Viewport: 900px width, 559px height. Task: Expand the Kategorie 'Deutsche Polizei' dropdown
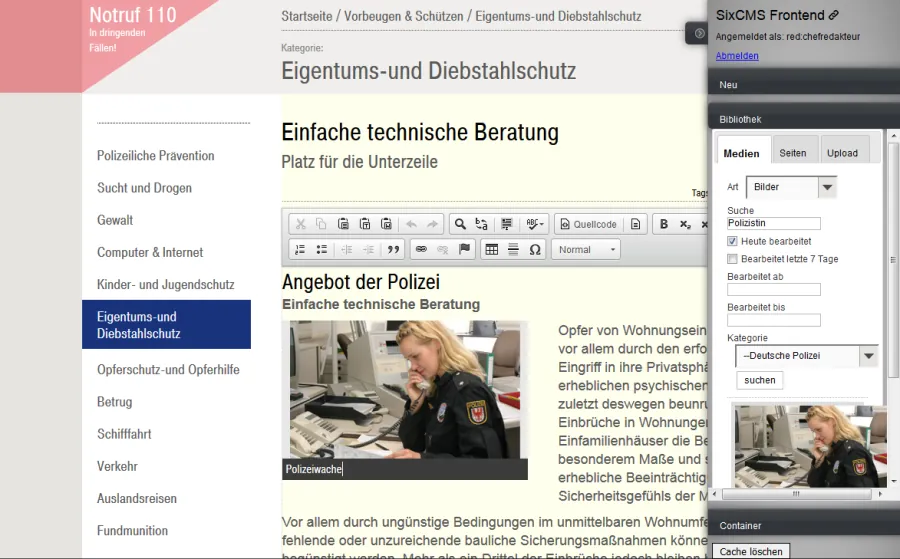coord(868,356)
